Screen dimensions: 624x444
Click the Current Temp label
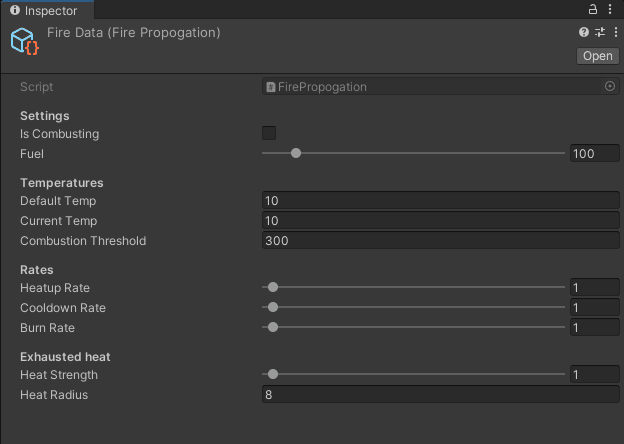point(58,221)
